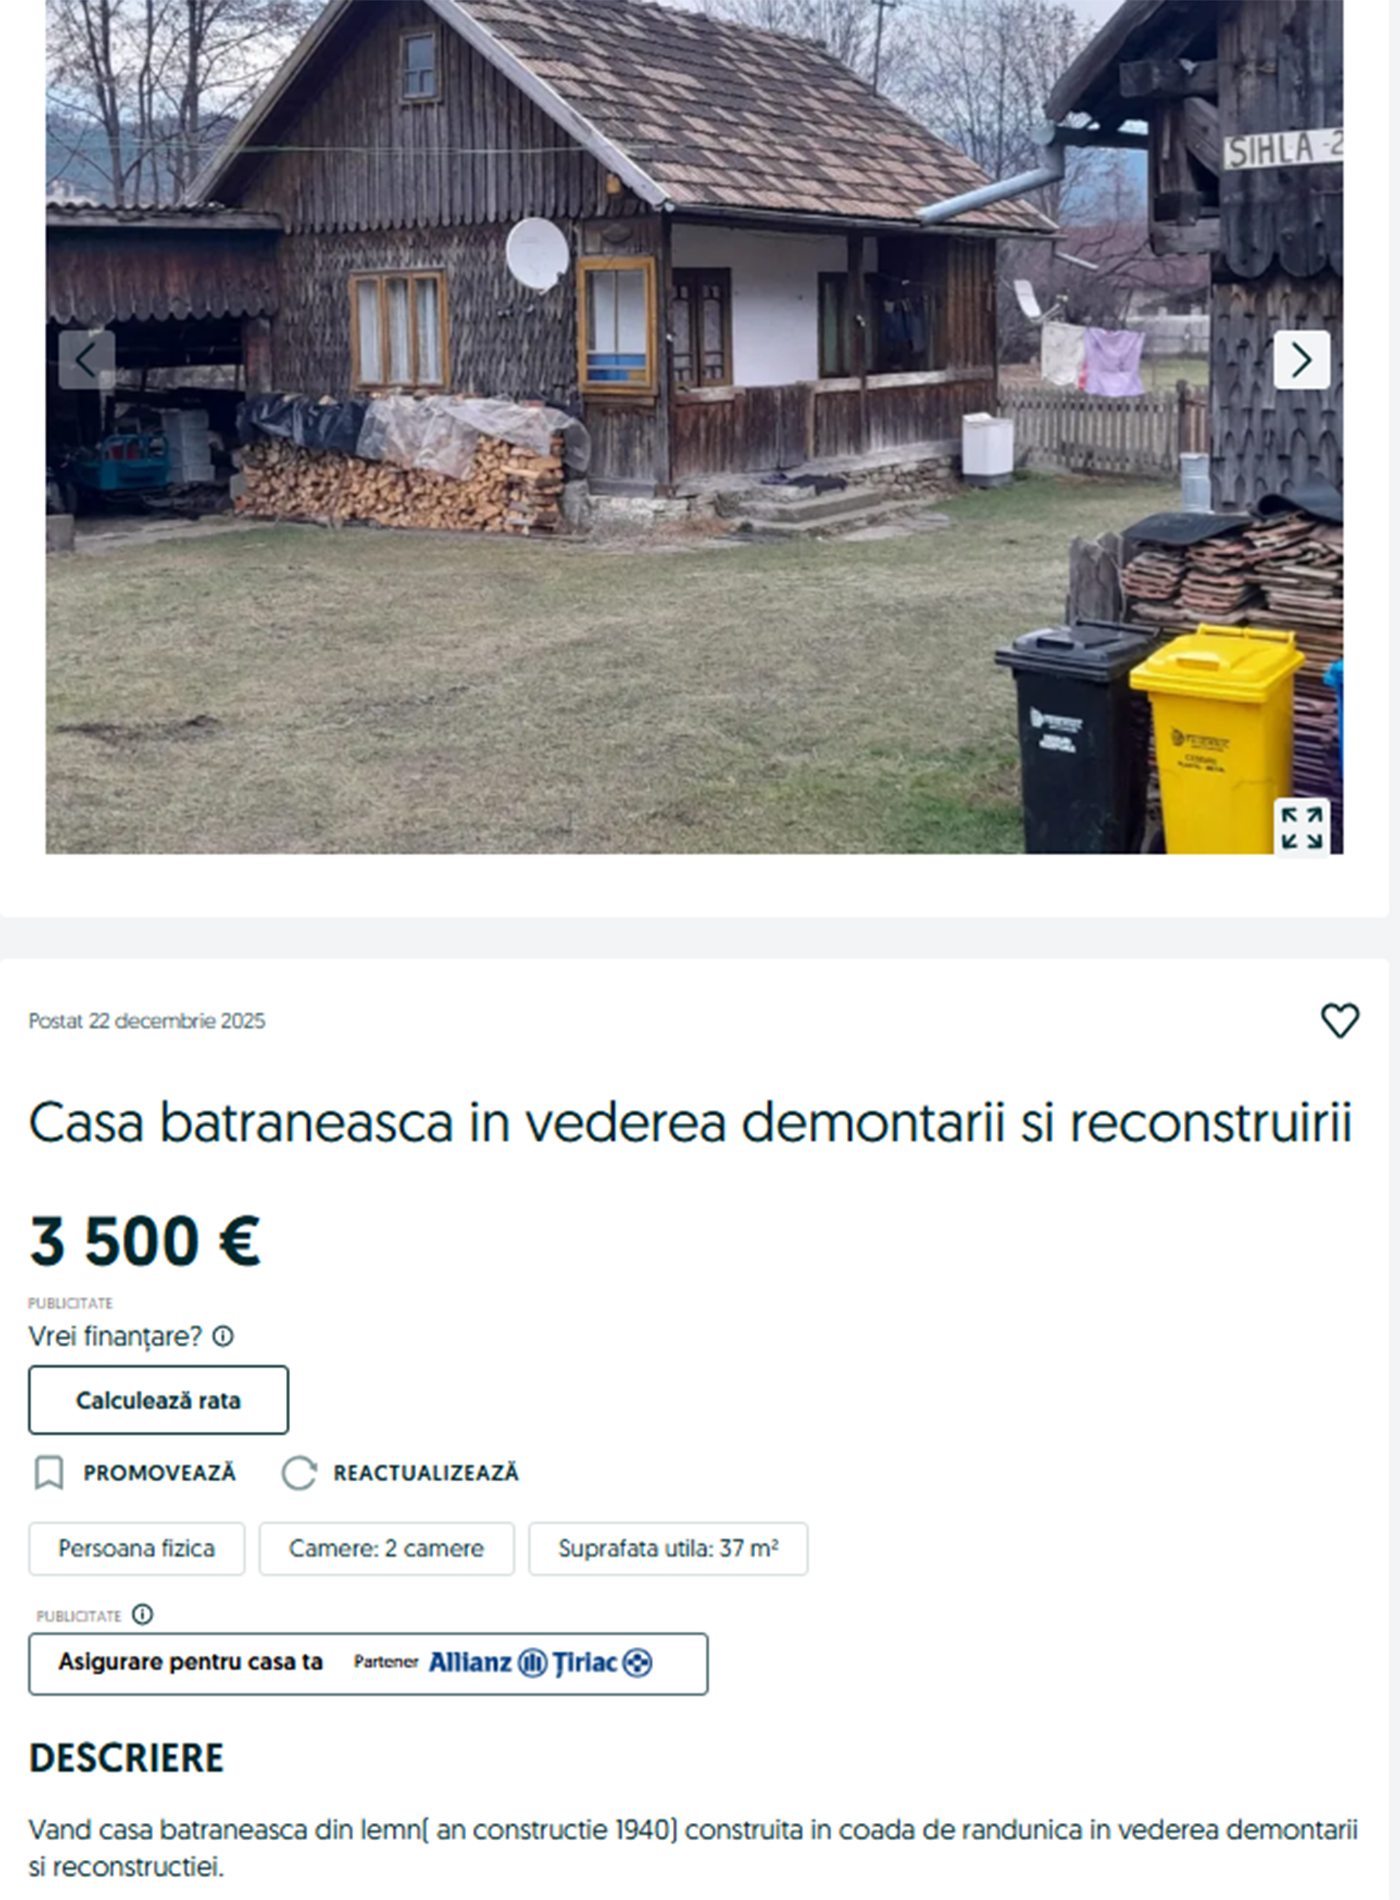
Task: Click the info icon next to Publicitate
Action: (143, 1614)
